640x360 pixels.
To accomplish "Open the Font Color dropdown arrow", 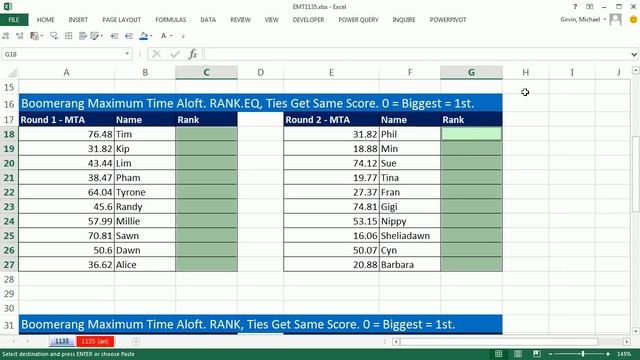I will click(x=171, y=36).
